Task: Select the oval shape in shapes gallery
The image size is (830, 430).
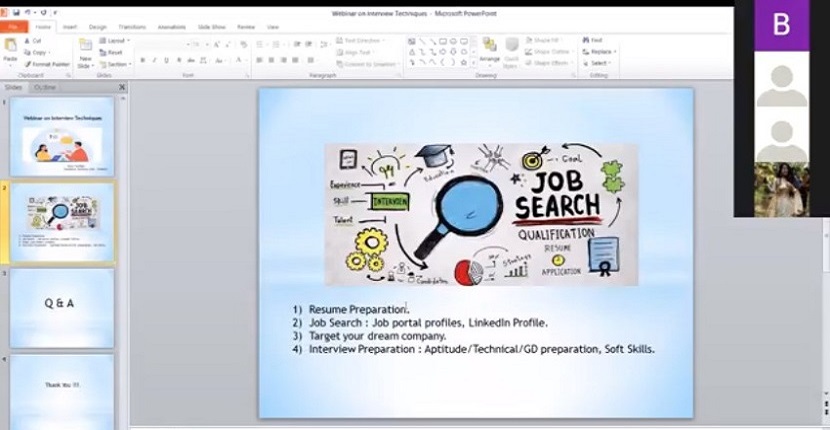Action: click(453, 41)
